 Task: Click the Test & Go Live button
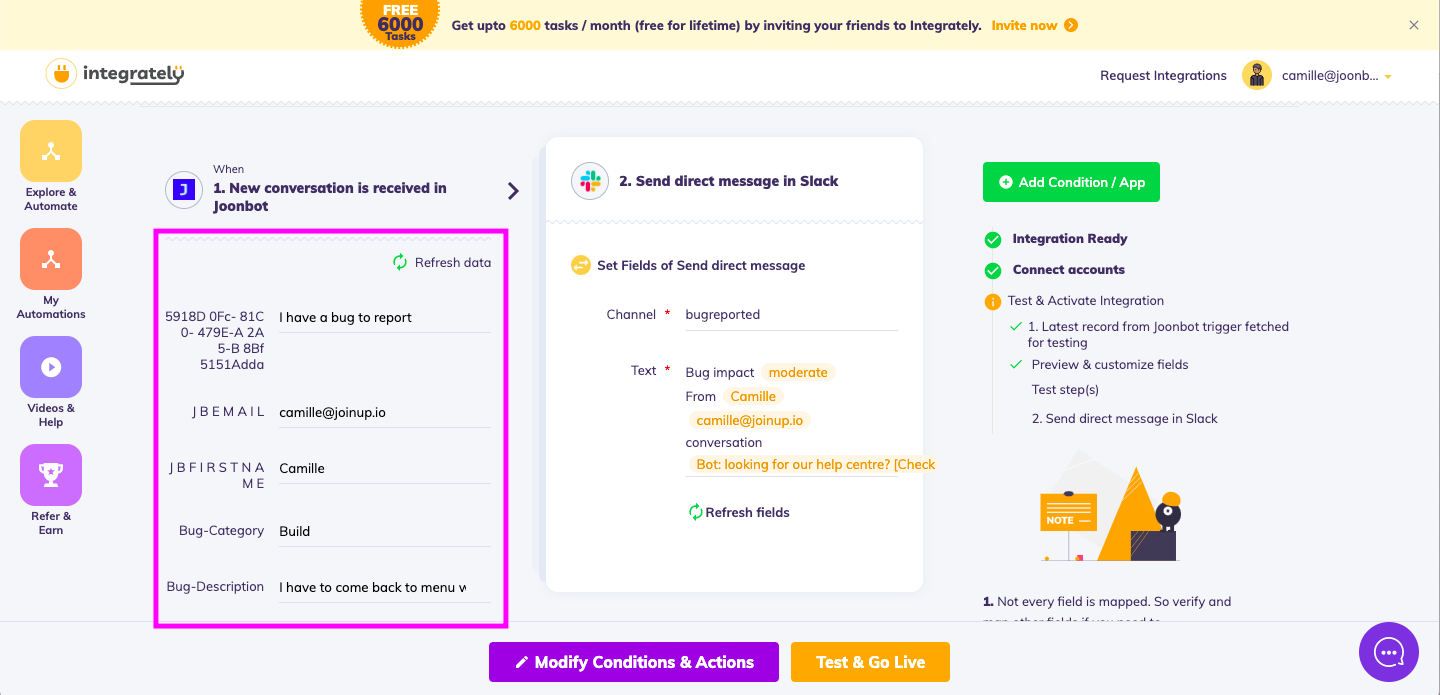coord(870,662)
